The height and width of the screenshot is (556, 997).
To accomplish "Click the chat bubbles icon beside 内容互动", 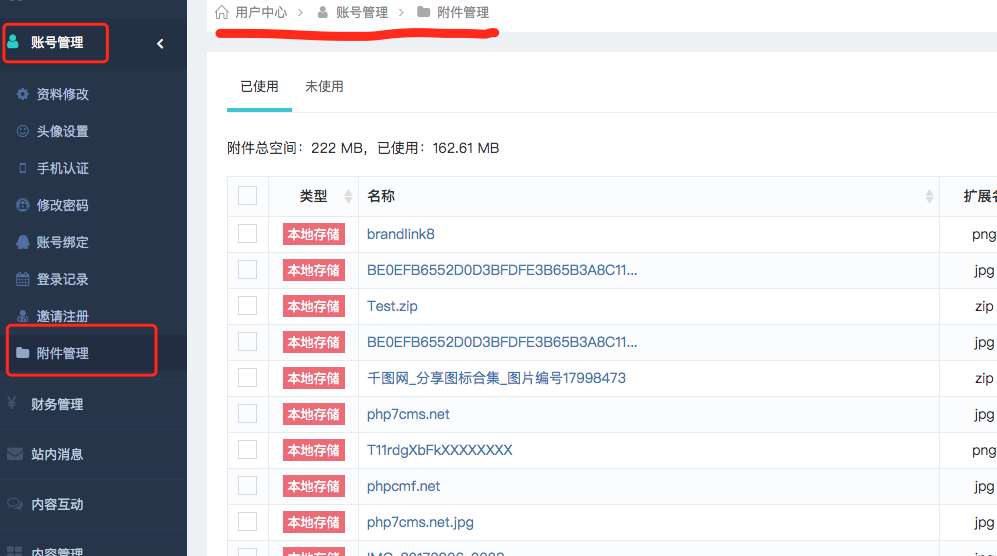I will pyautogui.click(x=15, y=504).
